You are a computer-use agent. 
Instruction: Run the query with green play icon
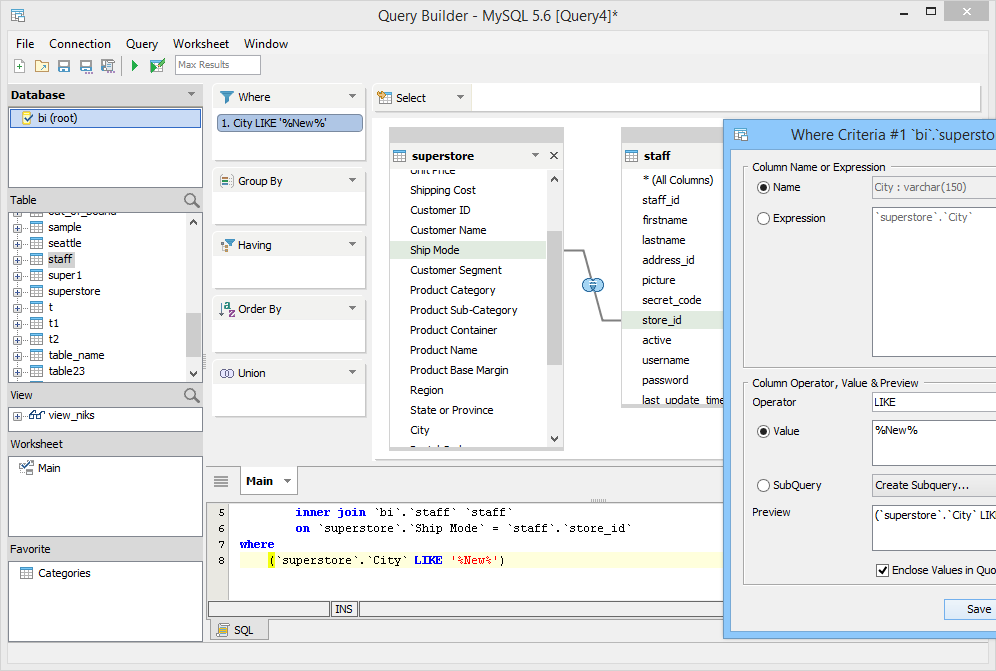(135, 65)
